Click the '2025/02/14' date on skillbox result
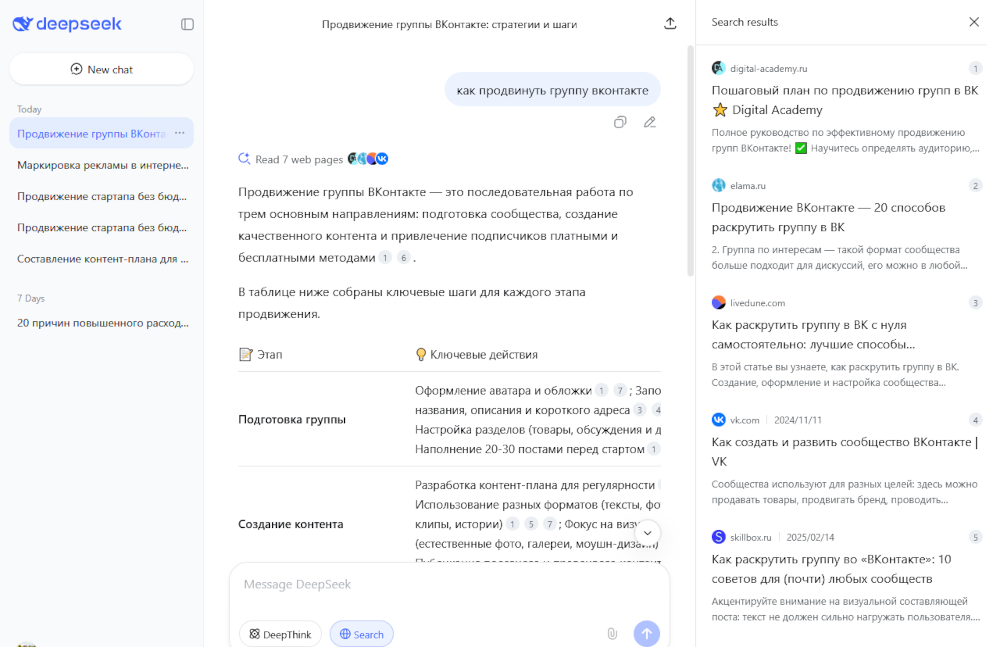 (810, 537)
